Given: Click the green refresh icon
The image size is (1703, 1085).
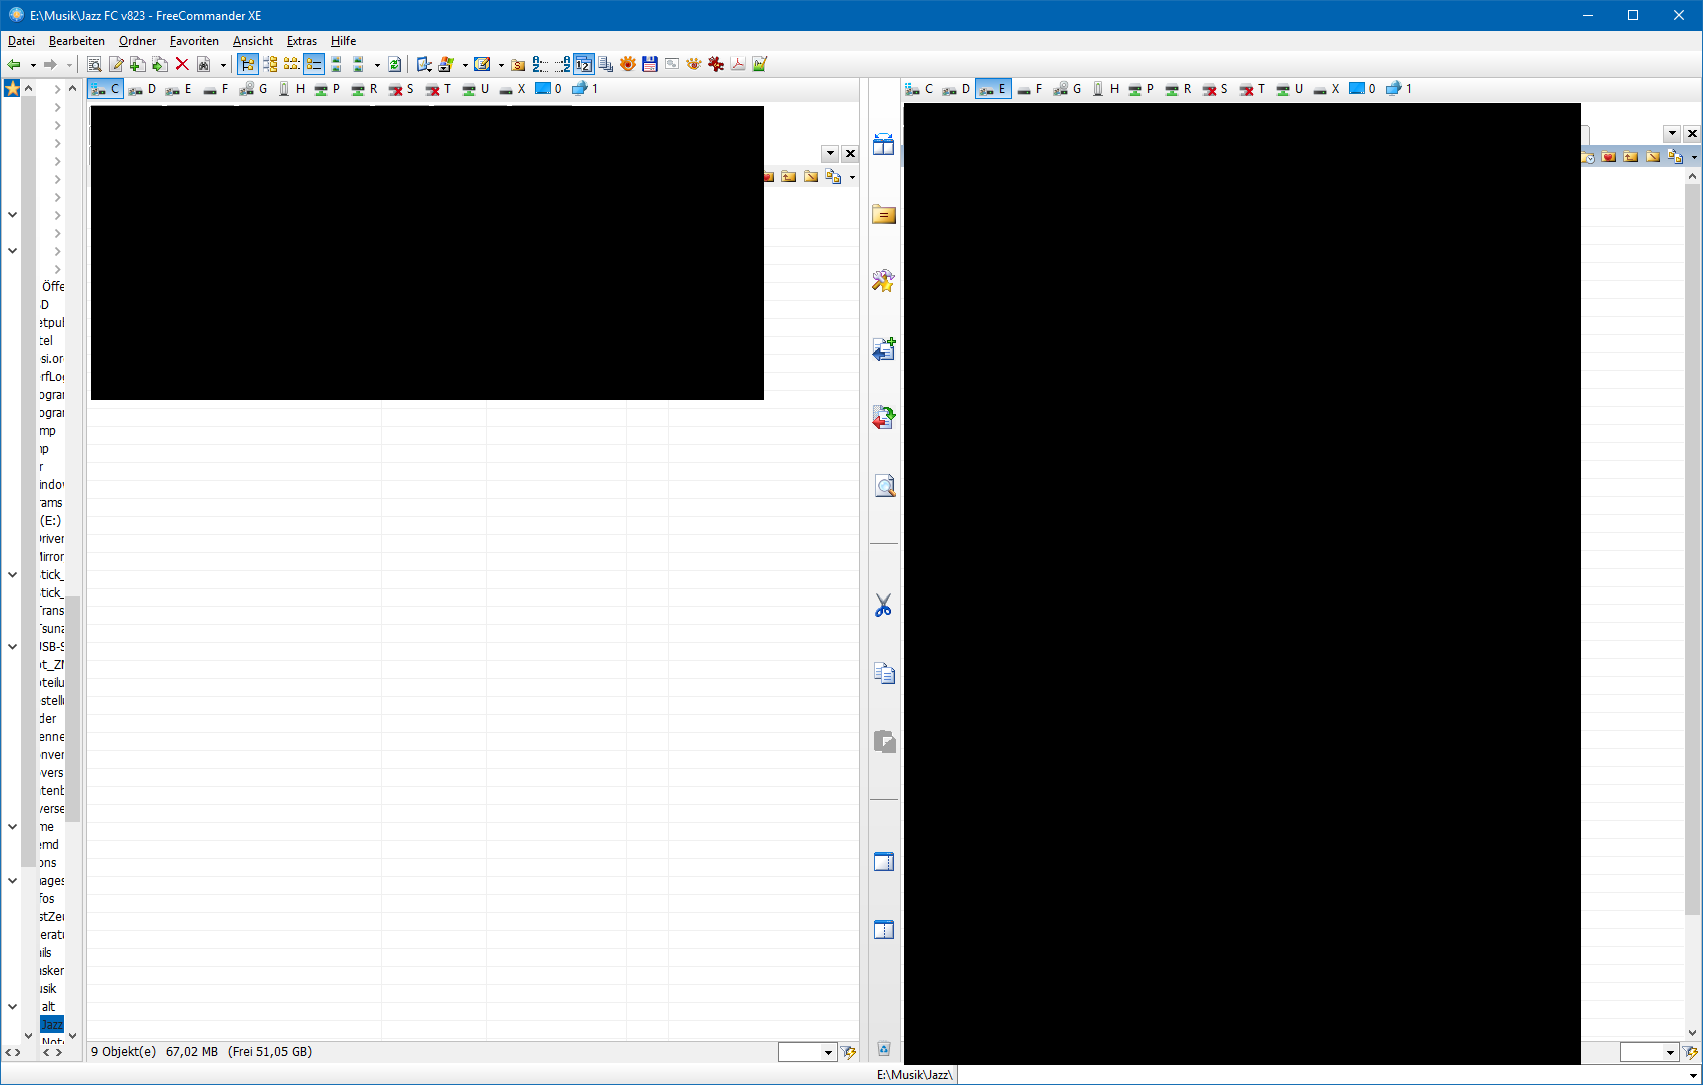Looking at the screenshot, I should point(395,64).
